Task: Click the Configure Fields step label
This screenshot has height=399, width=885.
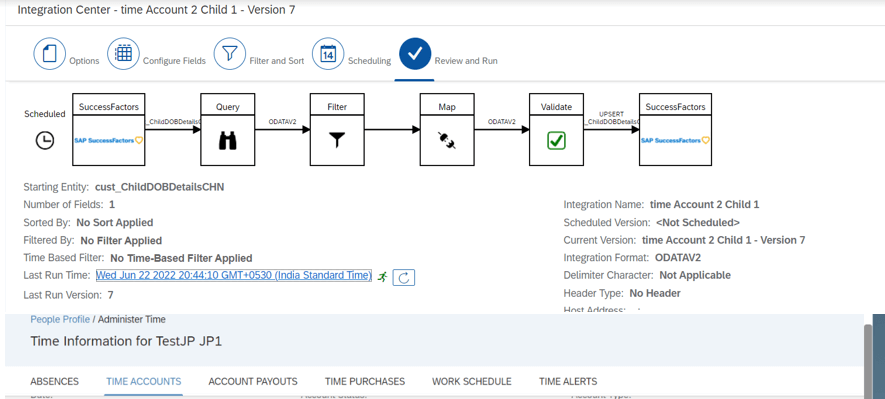Action: 174,61
